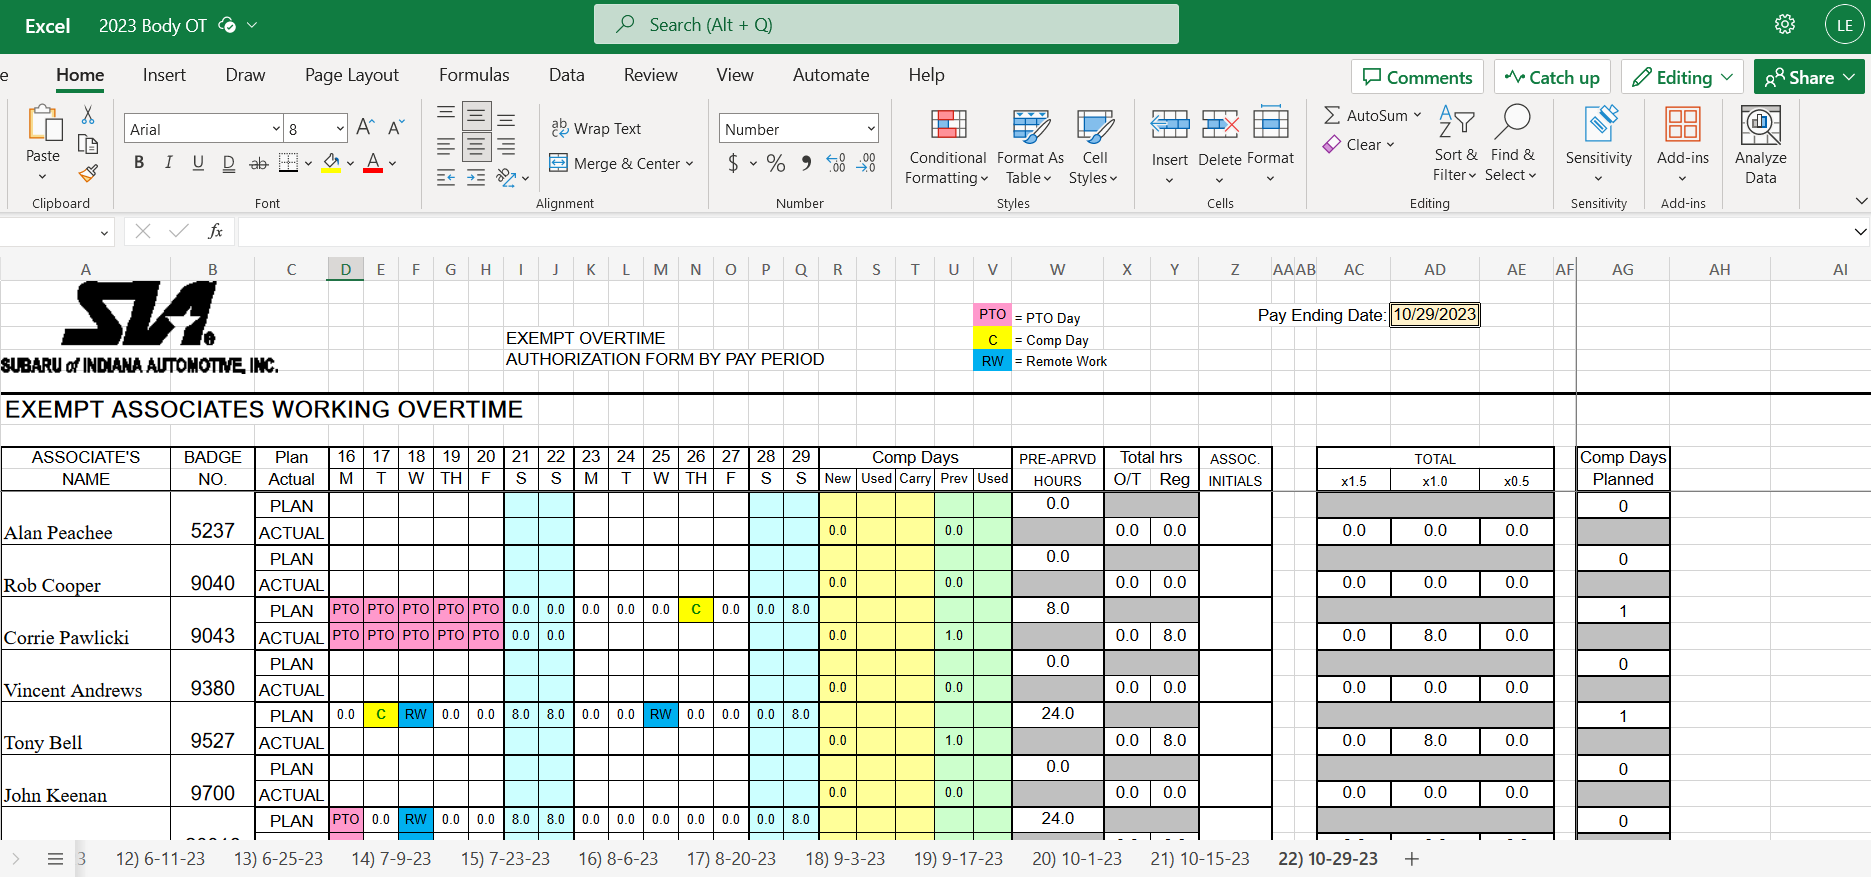
Task: Toggle Wrap Text on selected cells
Action: coord(596,129)
